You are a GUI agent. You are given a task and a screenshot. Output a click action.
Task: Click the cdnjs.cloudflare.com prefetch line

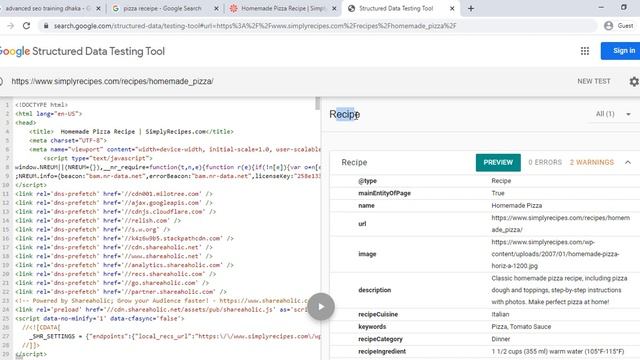tap(116, 211)
